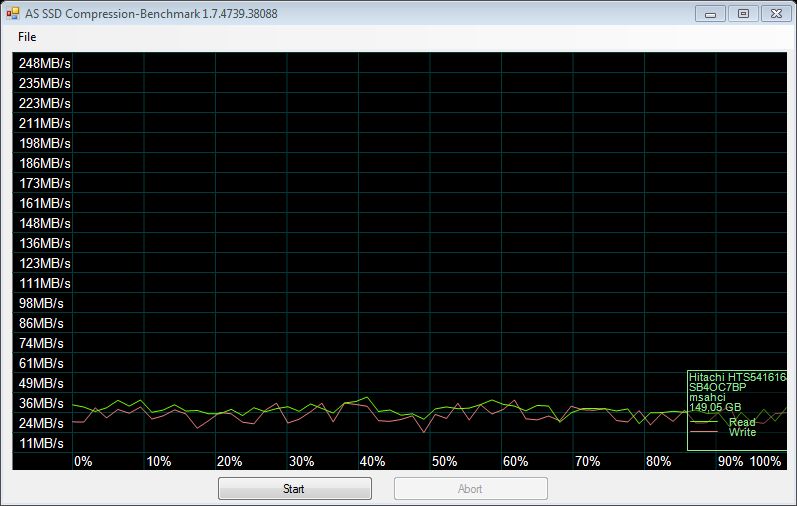This screenshot has width=797, height=506.
Task: Select the 198MB/s axis label
Action: tap(45, 143)
